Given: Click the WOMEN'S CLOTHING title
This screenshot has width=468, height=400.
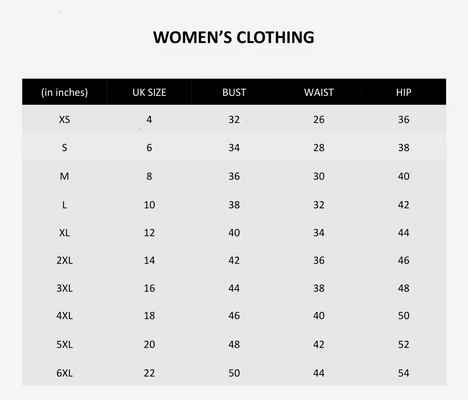Looking at the screenshot, I should point(234,37).
